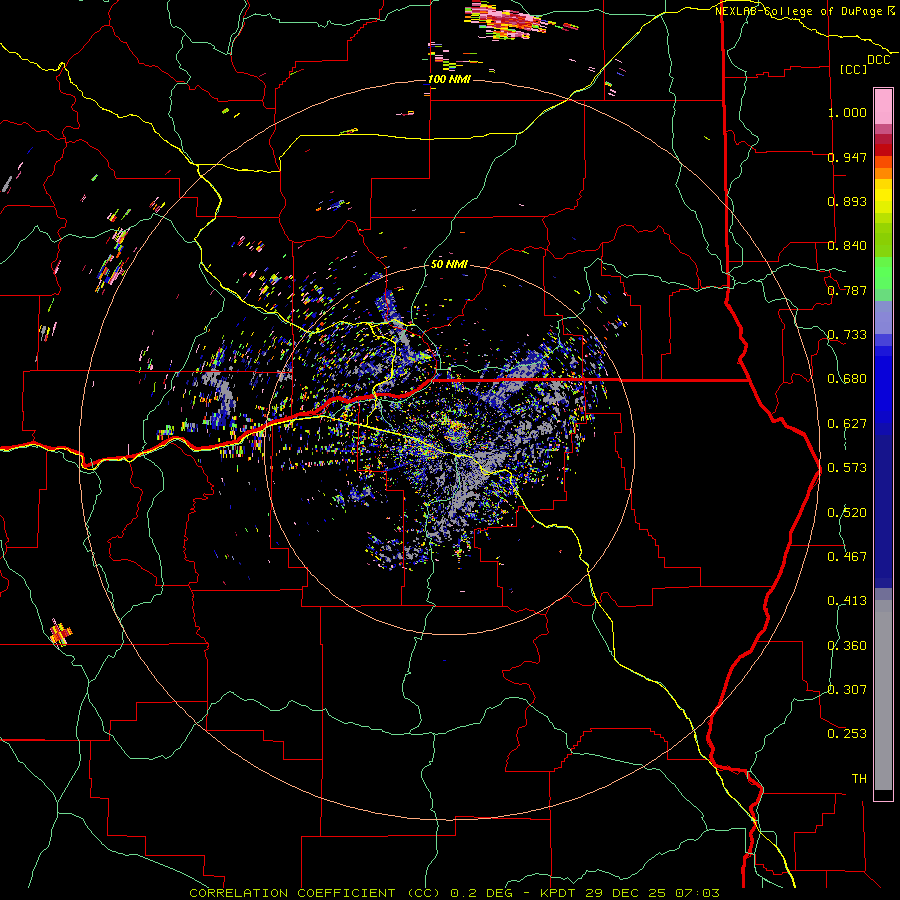
Task: Click the 50 NMI range ring label
Action: (x=449, y=265)
